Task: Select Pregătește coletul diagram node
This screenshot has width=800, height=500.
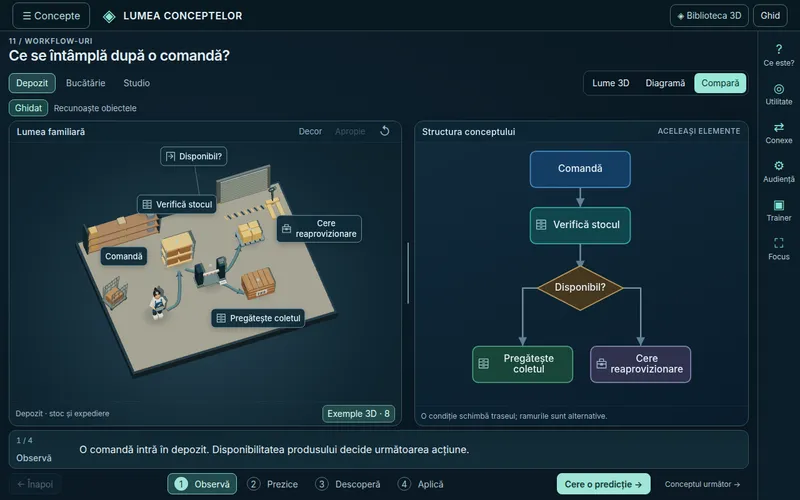Action: tap(522, 364)
